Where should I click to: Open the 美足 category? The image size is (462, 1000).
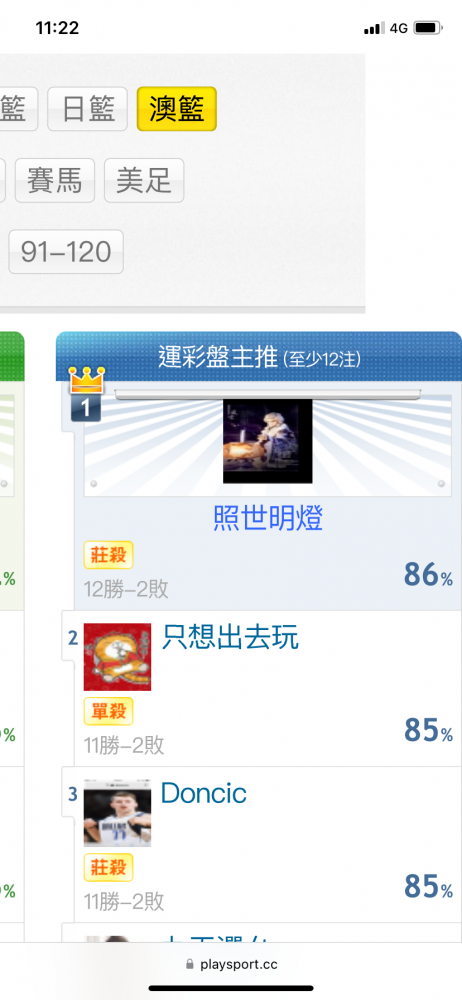click(144, 180)
